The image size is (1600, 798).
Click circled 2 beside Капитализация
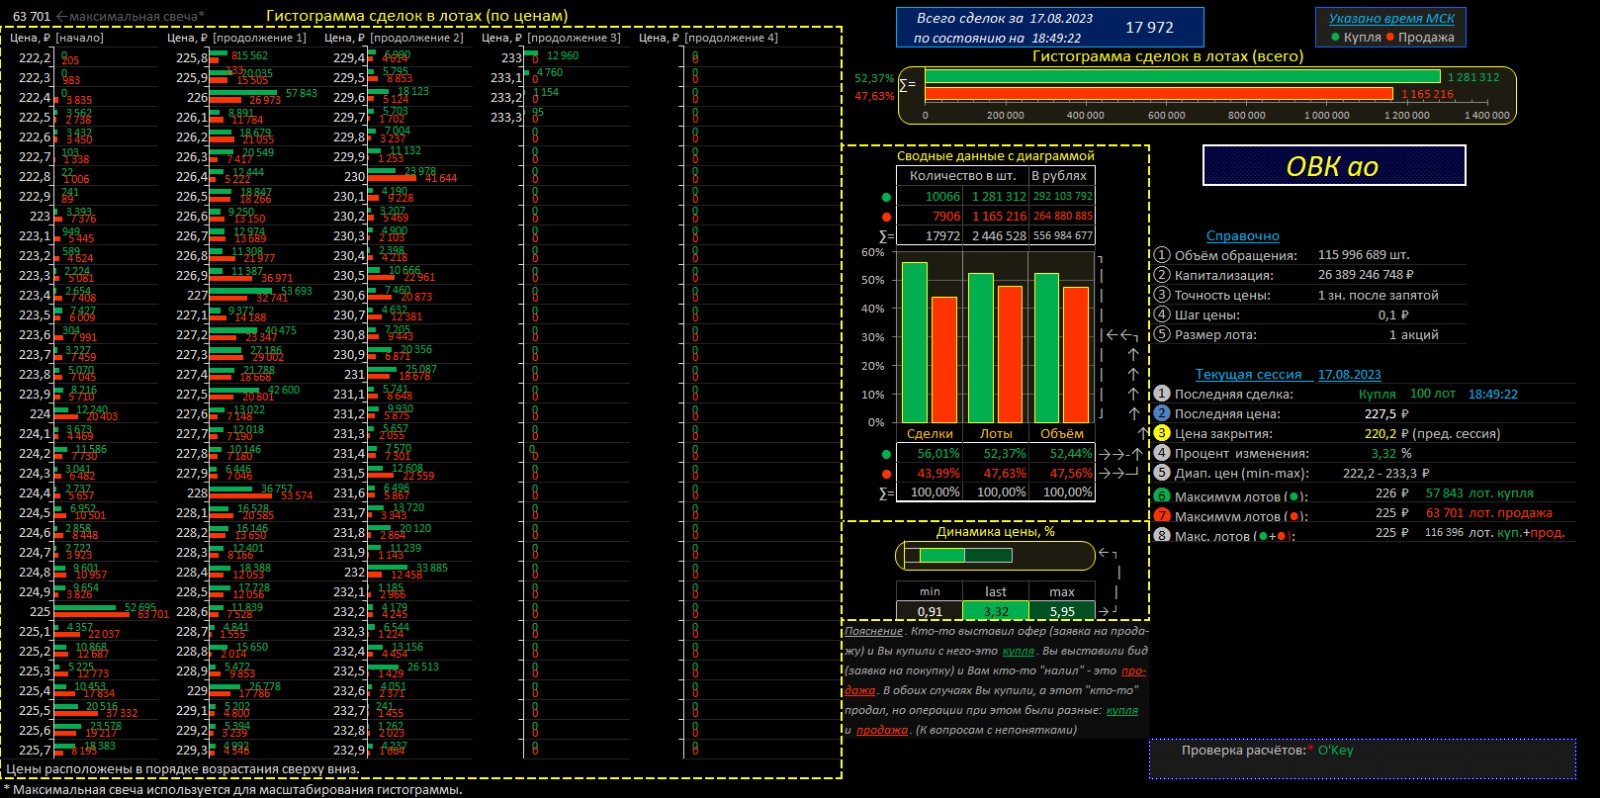1161,275
